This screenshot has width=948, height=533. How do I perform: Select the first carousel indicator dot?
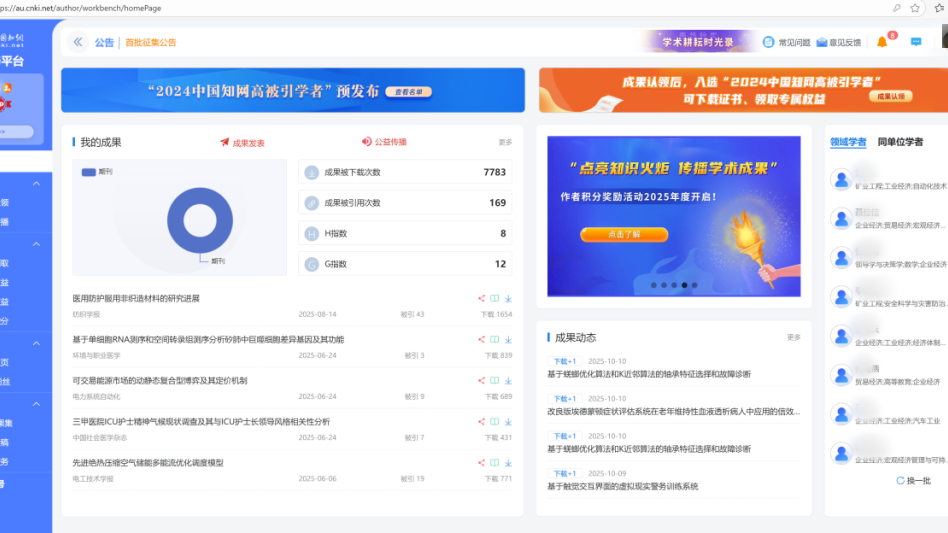(654, 285)
